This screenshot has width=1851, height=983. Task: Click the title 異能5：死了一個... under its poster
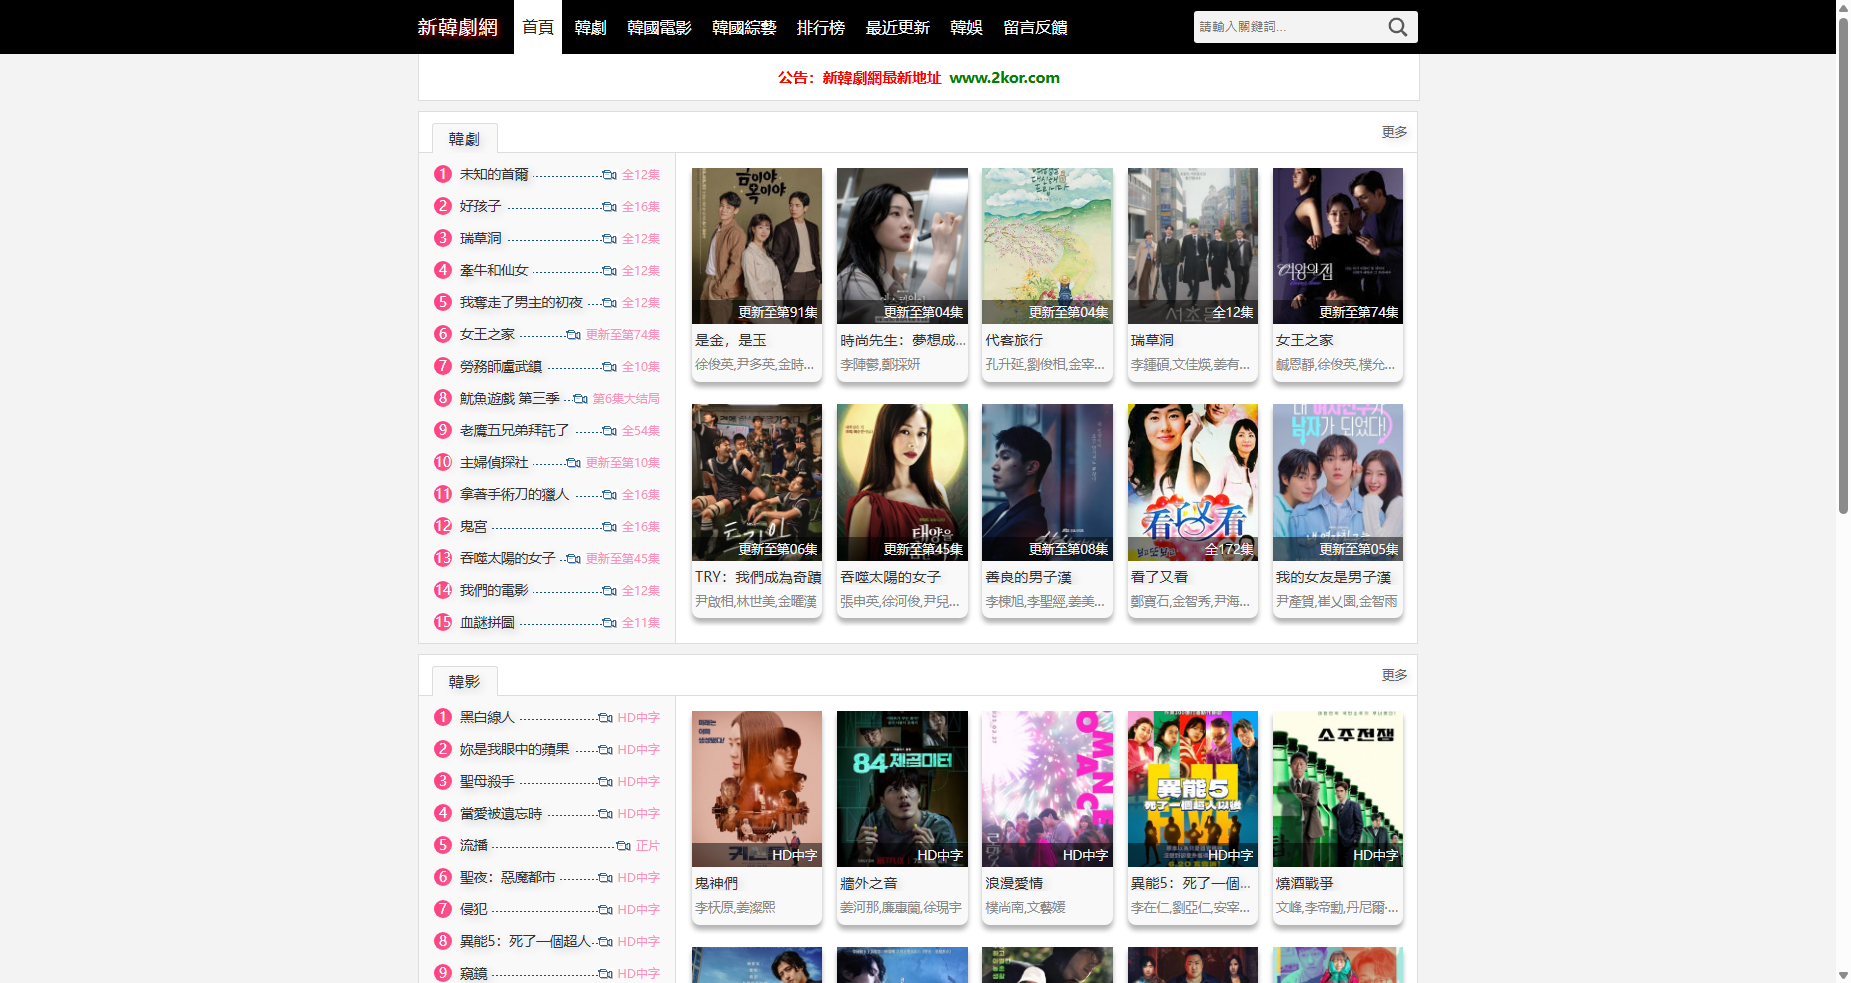[1190, 884]
